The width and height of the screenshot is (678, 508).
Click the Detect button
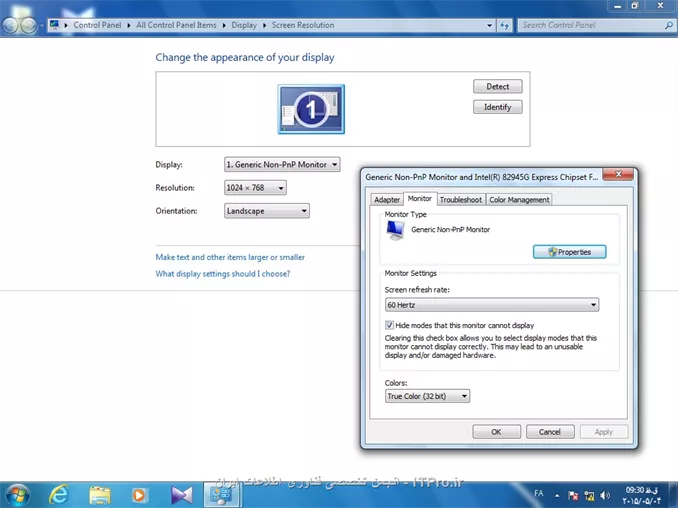(x=498, y=86)
